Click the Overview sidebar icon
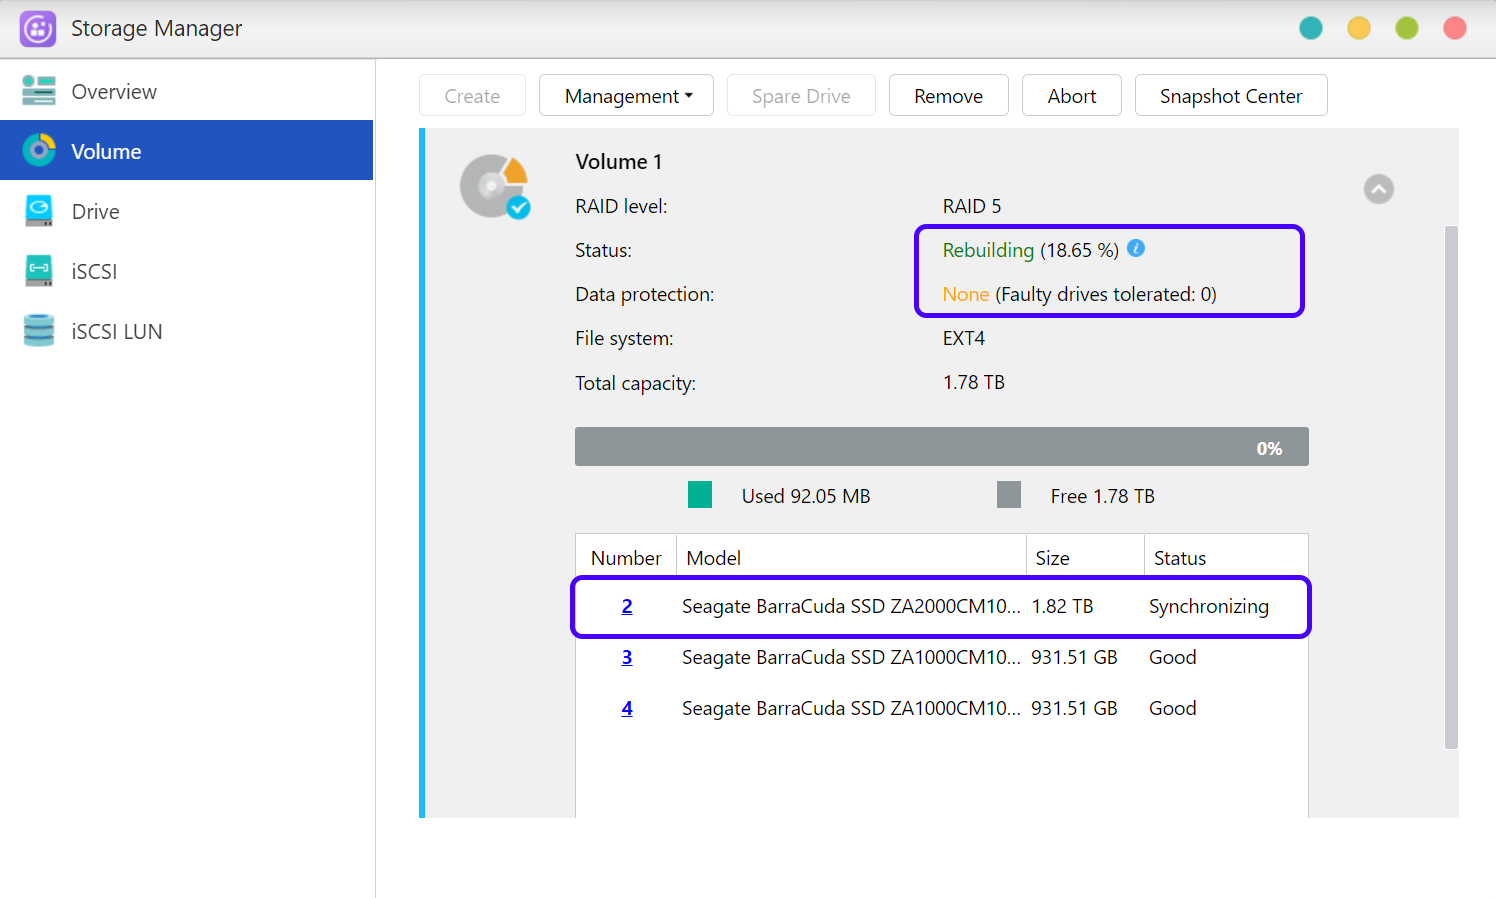Image resolution: width=1496 pixels, height=898 pixels. (x=39, y=91)
